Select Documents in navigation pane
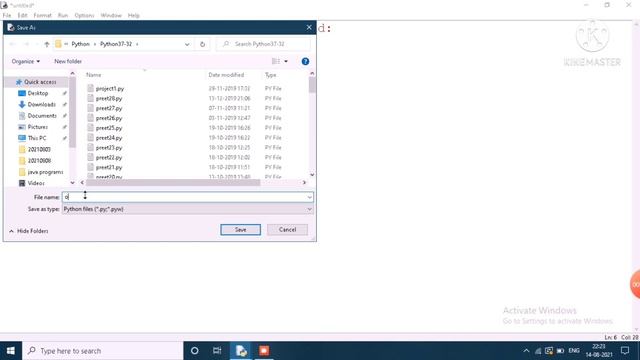Viewport: 640px width, 360px height. pos(42,116)
